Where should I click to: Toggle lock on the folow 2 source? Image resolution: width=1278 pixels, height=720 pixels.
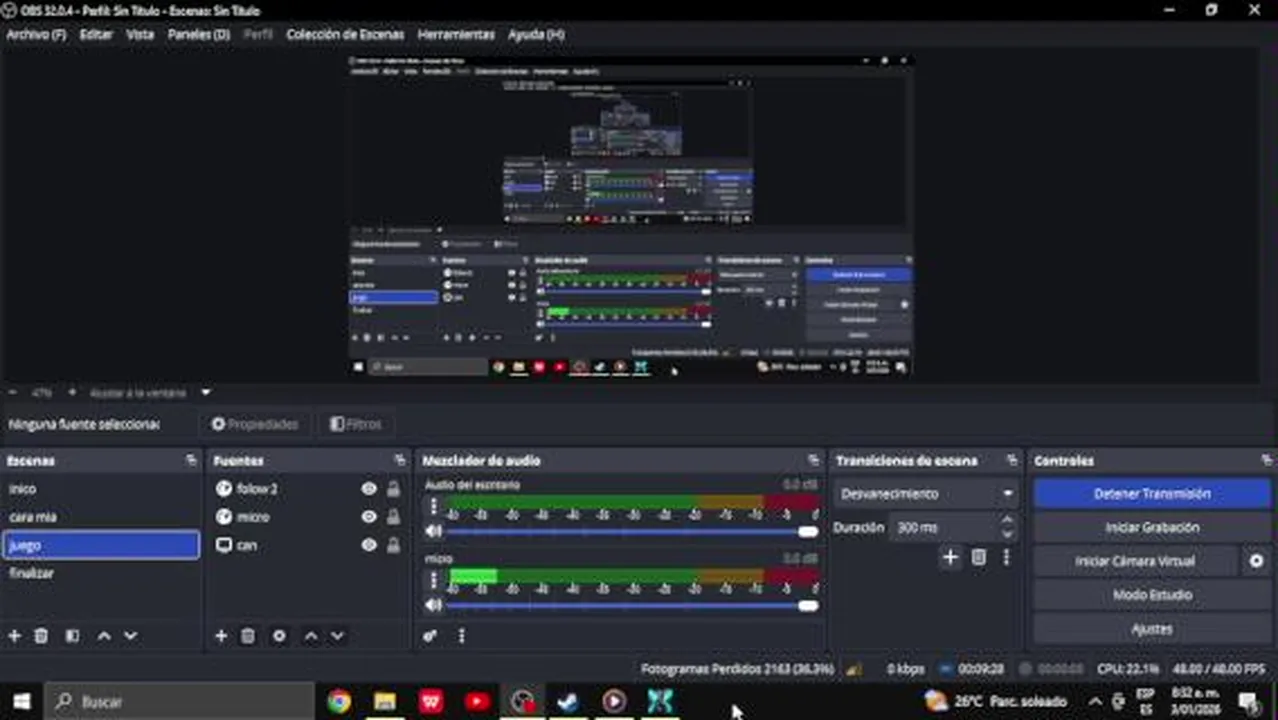click(393, 489)
